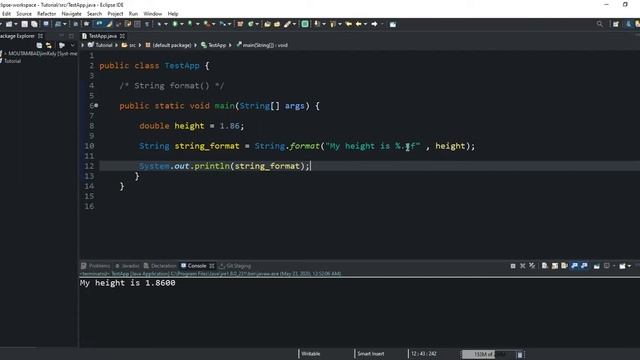Click the green square toolbar icon
640x360 pixels.
(x=305, y=24)
